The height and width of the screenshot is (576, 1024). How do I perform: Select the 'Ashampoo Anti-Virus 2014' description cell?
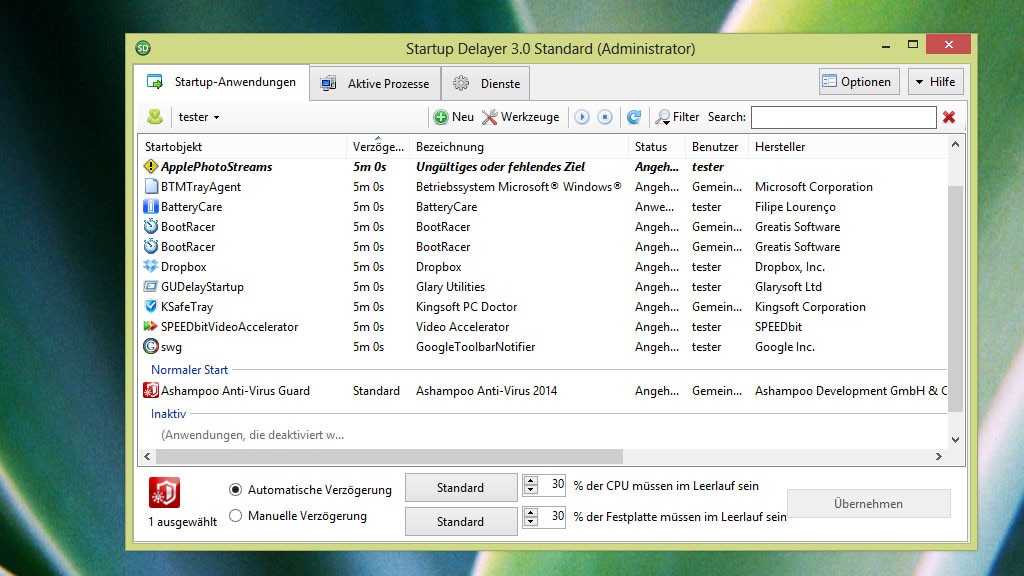(x=487, y=391)
